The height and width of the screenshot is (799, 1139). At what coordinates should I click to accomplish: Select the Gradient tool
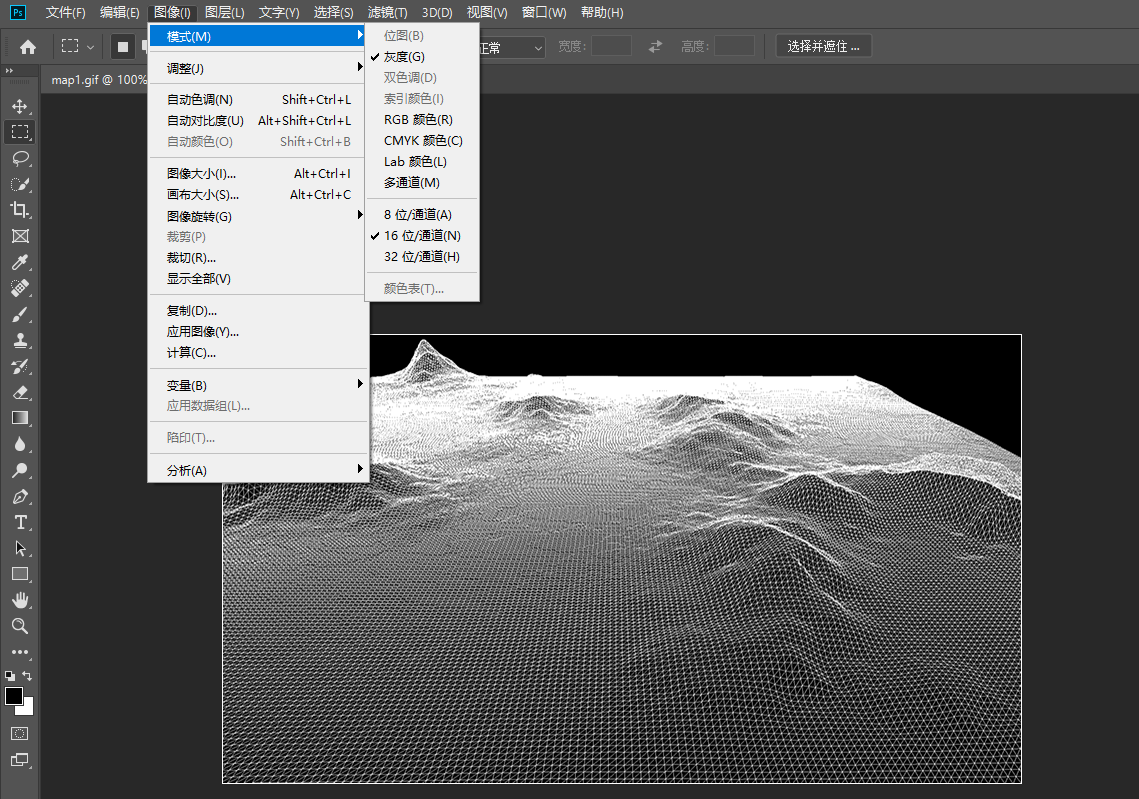(20, 418)
